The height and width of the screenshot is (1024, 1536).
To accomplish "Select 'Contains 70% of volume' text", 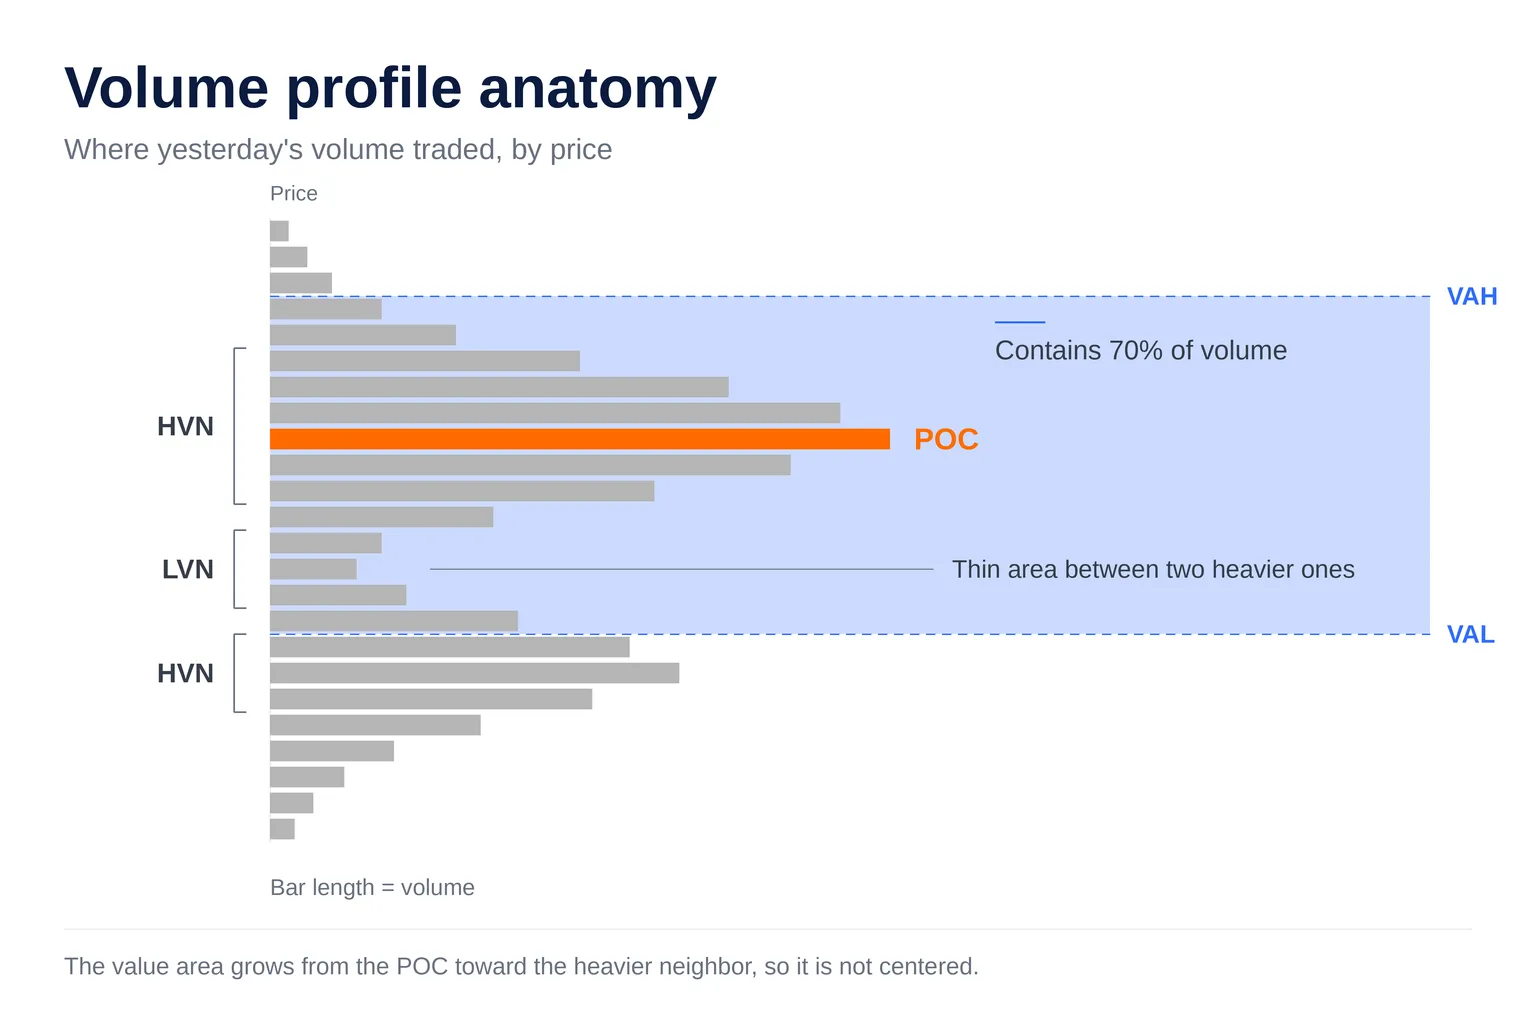I will pos(1141,350).
